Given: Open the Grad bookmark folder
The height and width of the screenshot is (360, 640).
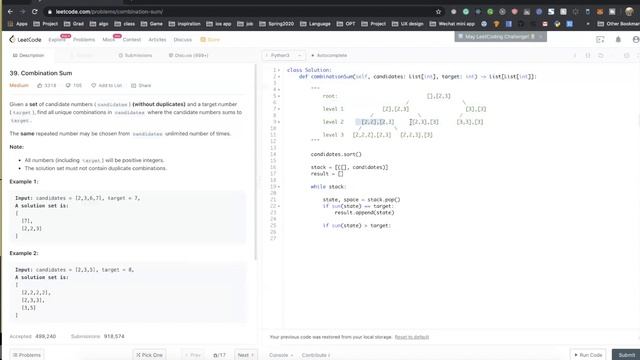Looking at the screenshot, I should (x=73, y=24).
